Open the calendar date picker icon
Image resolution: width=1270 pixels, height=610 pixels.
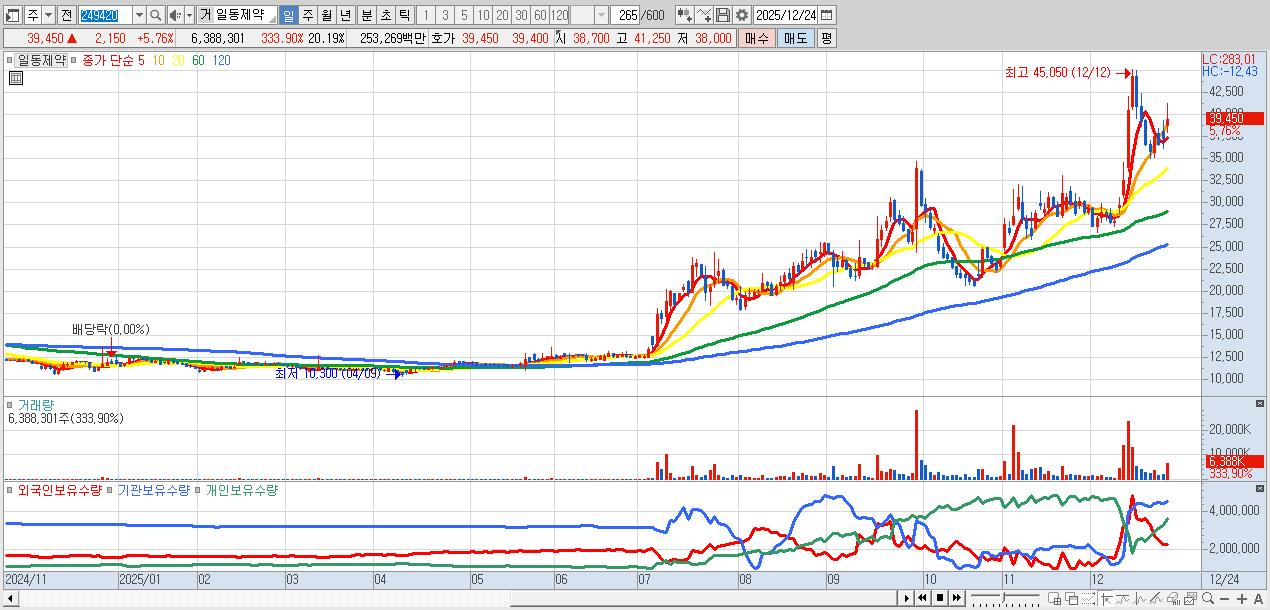point(825,15)
